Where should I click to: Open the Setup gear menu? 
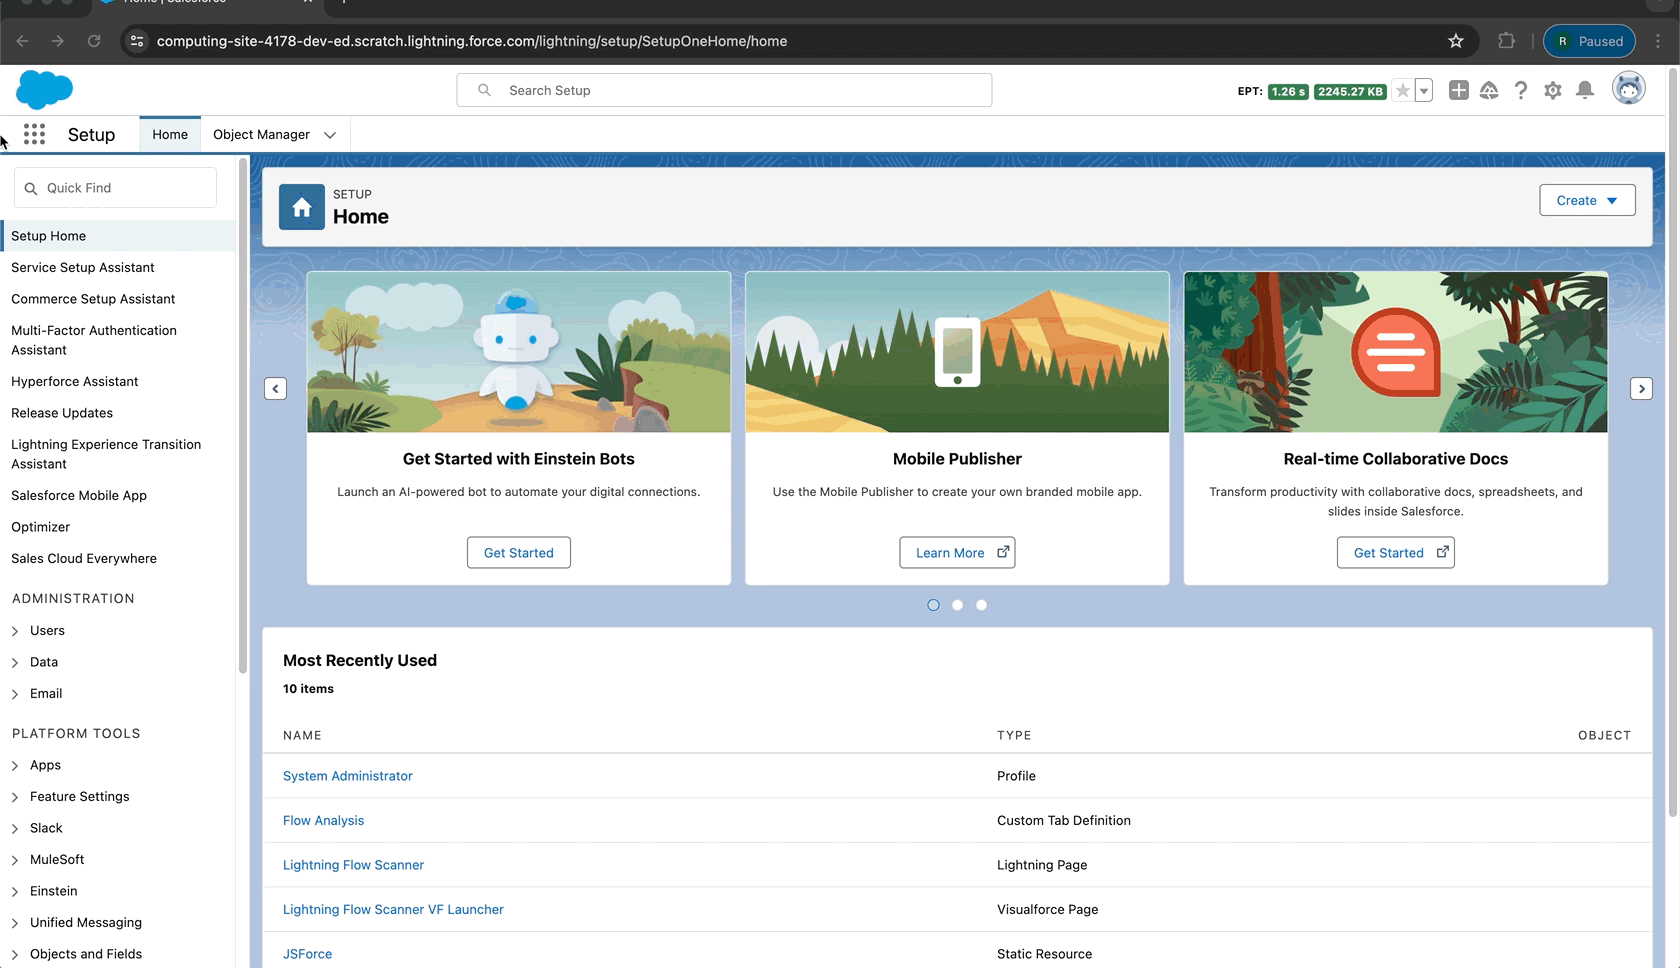[x=1553, y=91]
